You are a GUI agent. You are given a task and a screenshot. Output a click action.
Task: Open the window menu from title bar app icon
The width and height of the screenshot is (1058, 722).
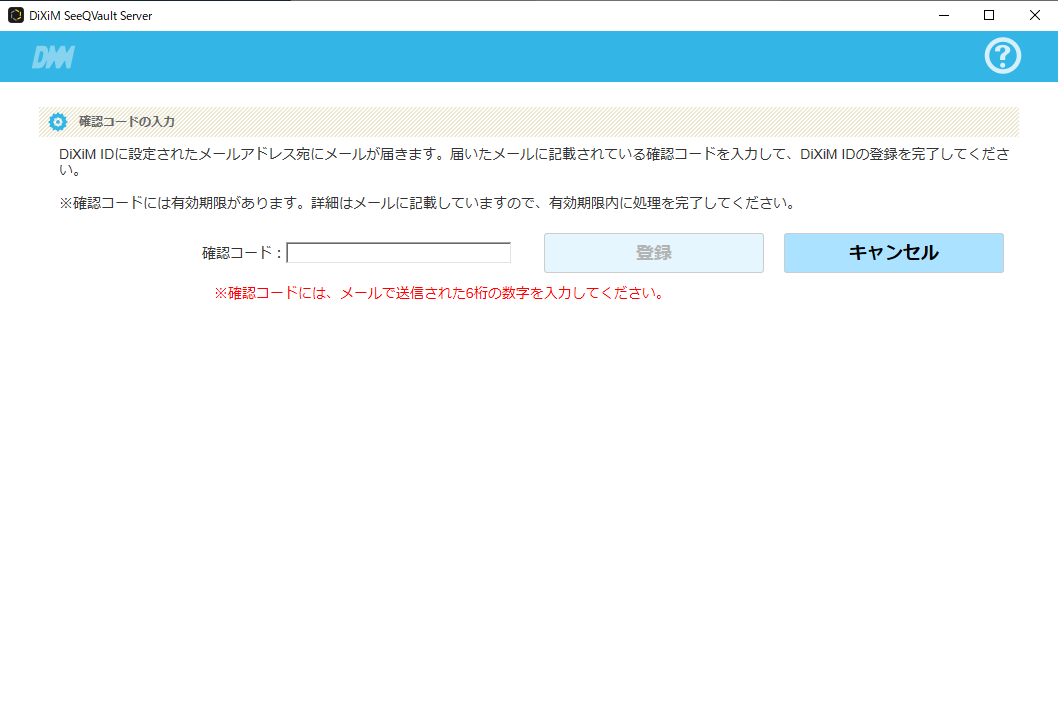pos(15,15)
